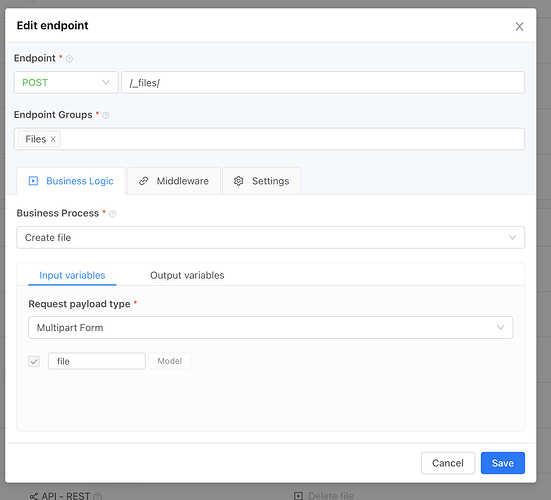Expand the Create file business process dropdown
Viewport: 551px width, 500px height.
pos(271,238)
